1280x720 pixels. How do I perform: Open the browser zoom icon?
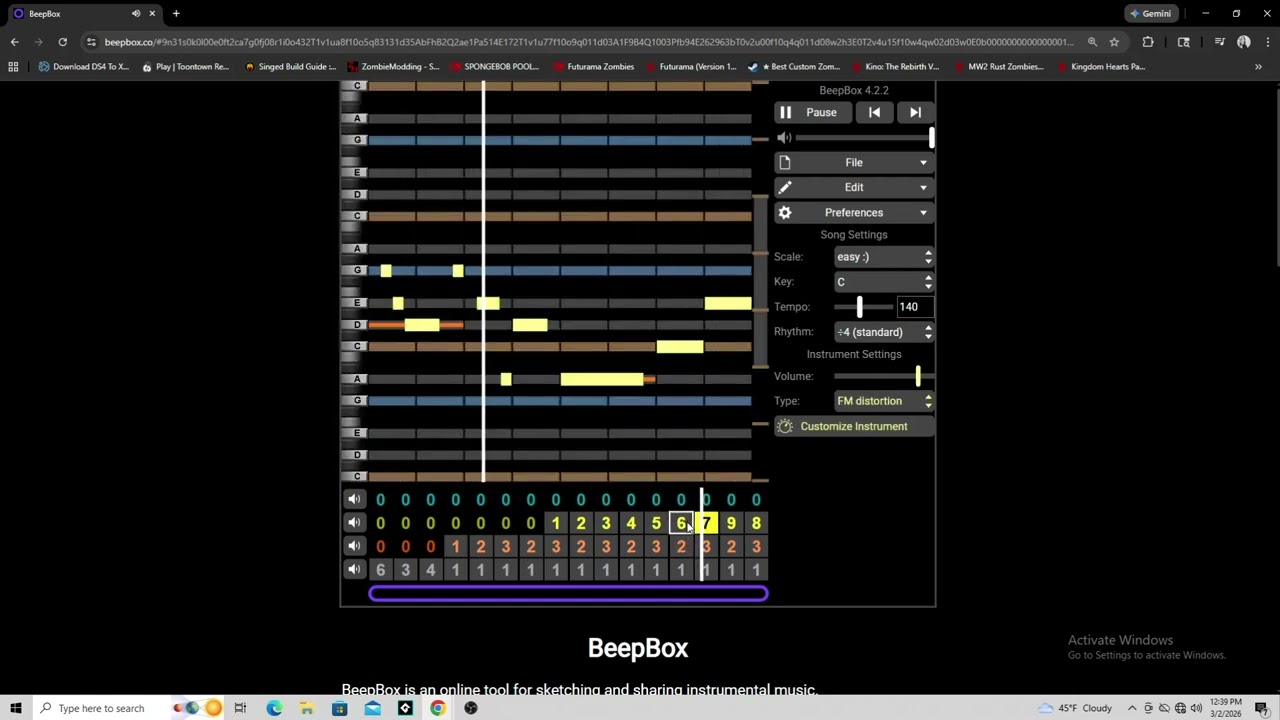(x=1092, y=42)
